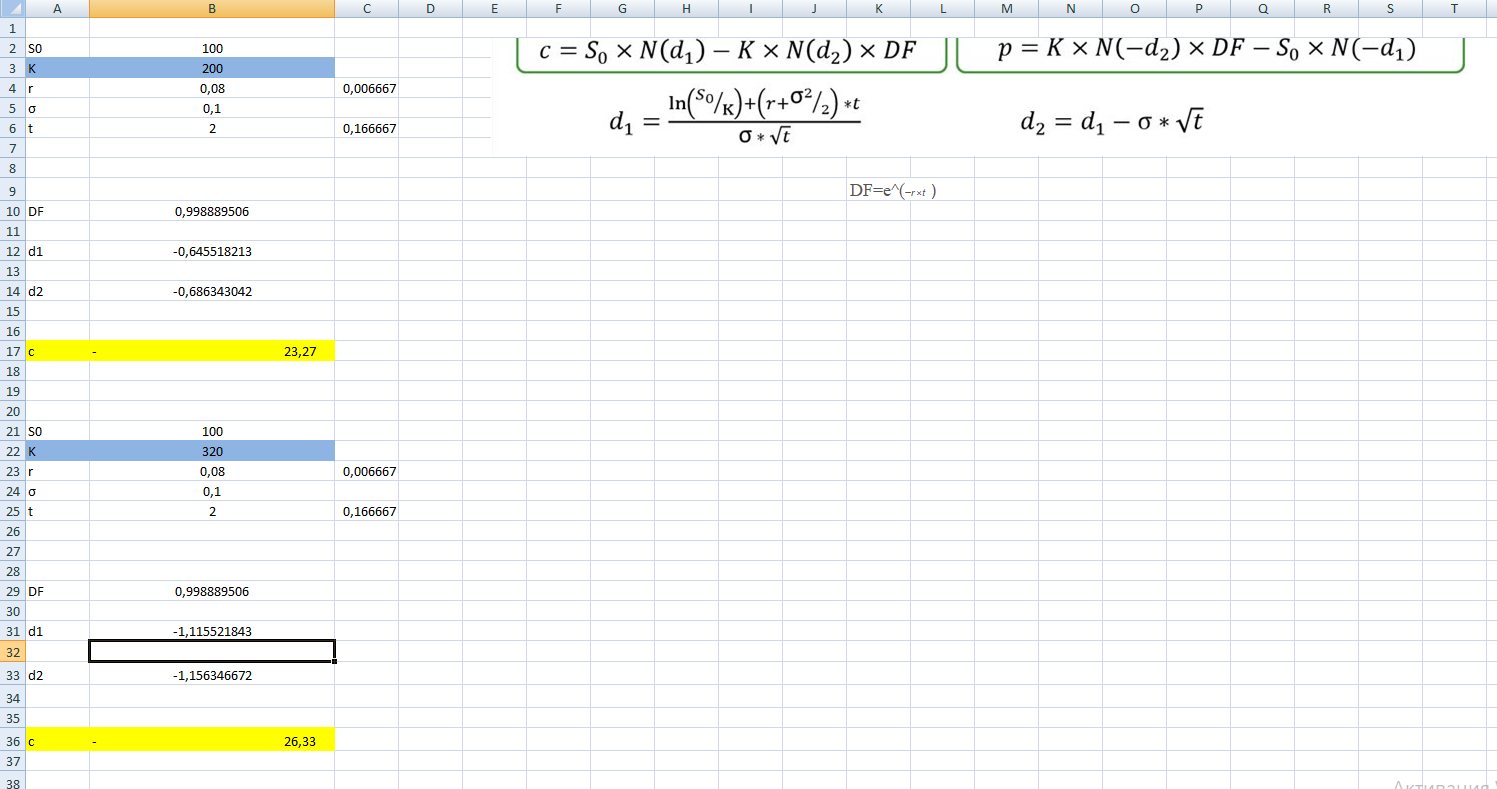Select the column T header
The height and width of the screenshot is (789, 1497).
point(1454,9)
